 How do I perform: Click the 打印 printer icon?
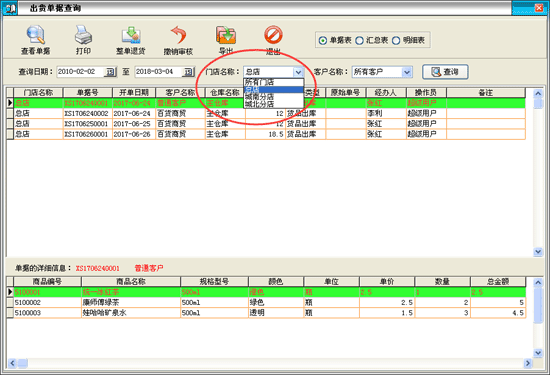coord(83,35)
